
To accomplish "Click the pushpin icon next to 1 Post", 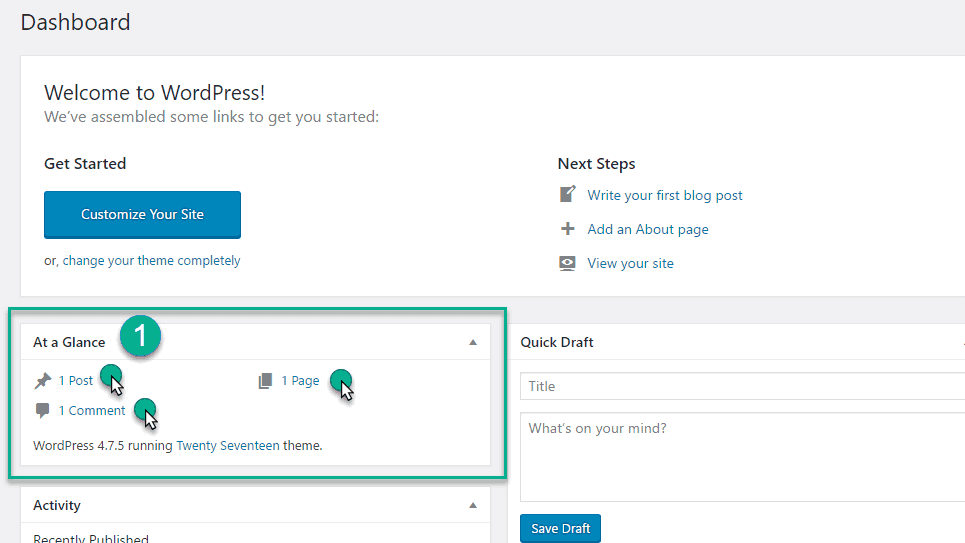I will coord(42,381).
